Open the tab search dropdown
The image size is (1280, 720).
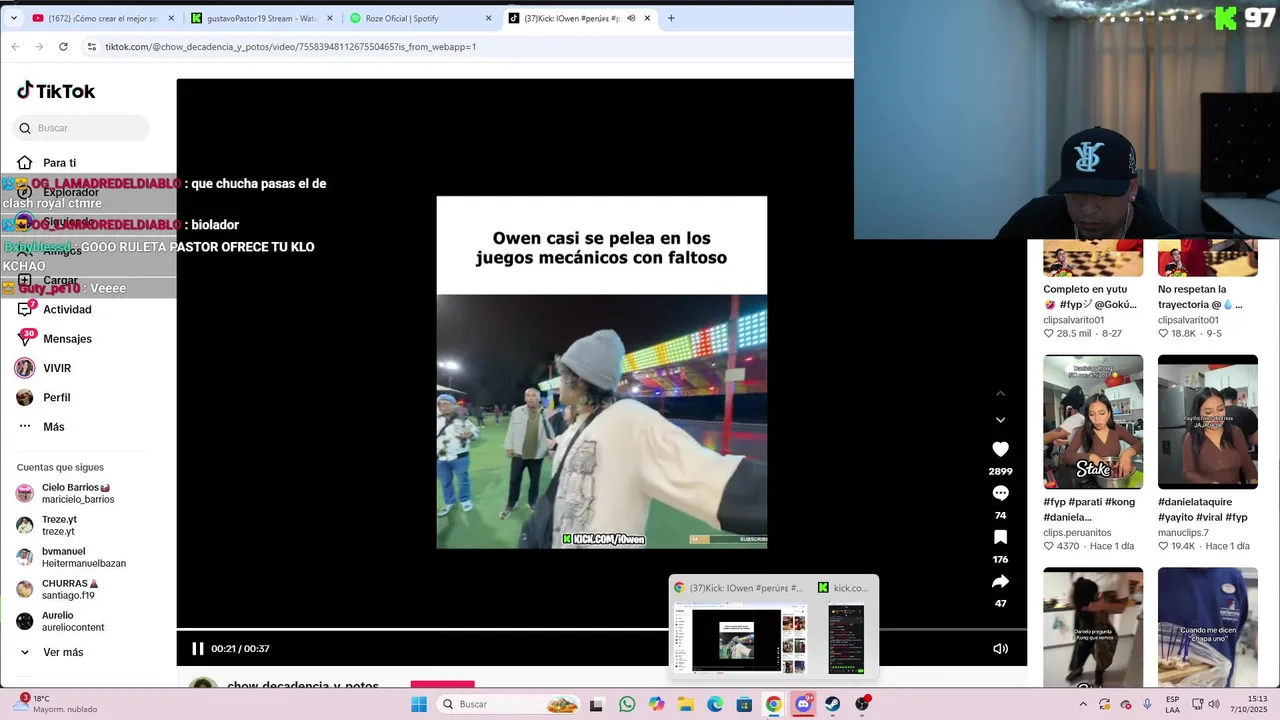[x=13, y=18]
